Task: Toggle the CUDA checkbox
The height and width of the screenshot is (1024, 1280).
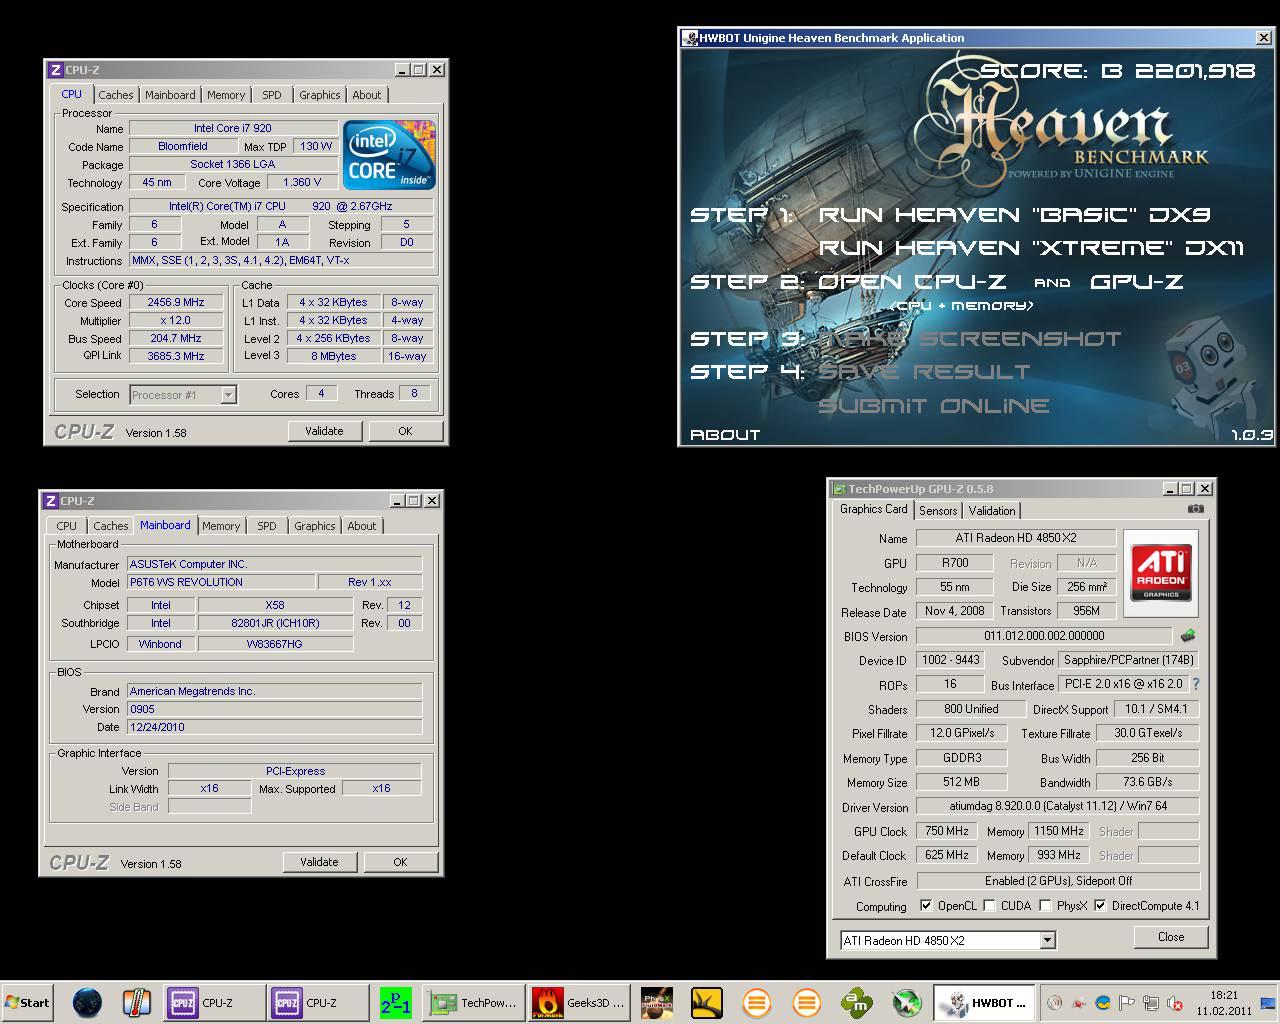Action: (x=989, y=906)
